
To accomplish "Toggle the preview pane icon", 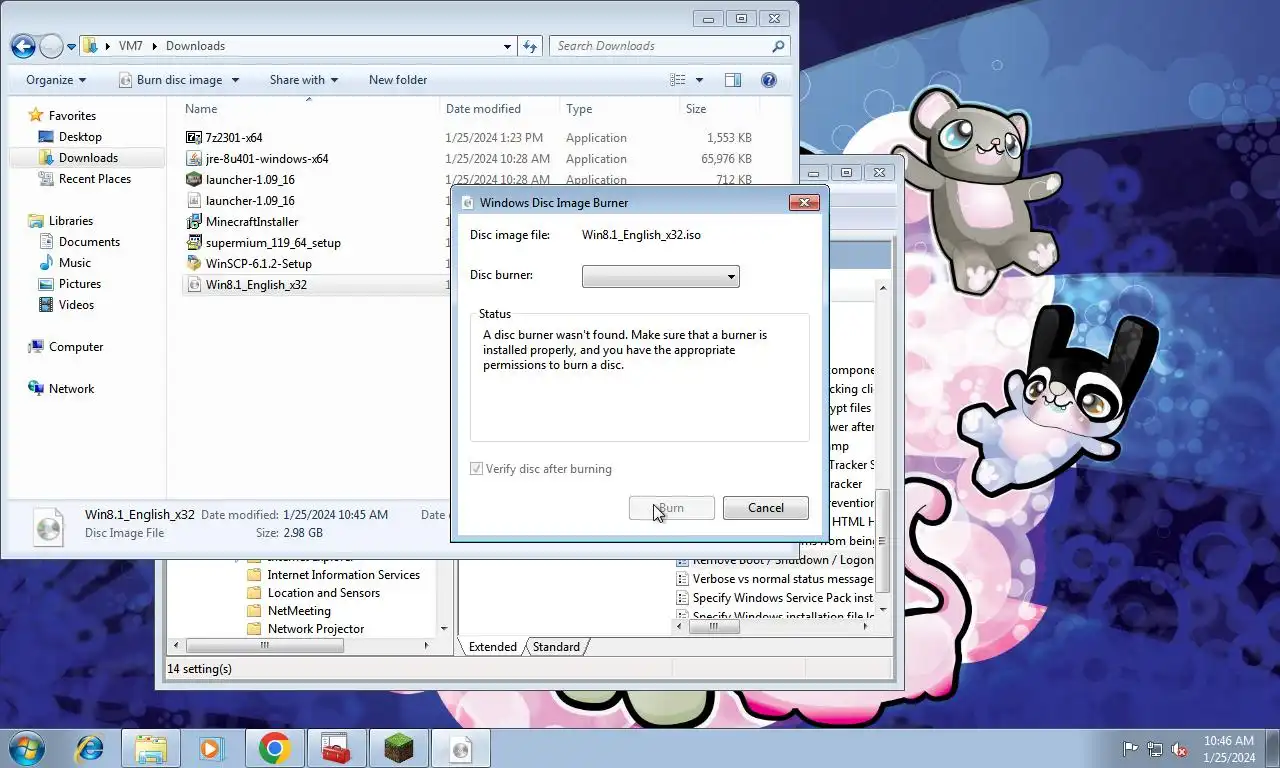I will (733, 80).
